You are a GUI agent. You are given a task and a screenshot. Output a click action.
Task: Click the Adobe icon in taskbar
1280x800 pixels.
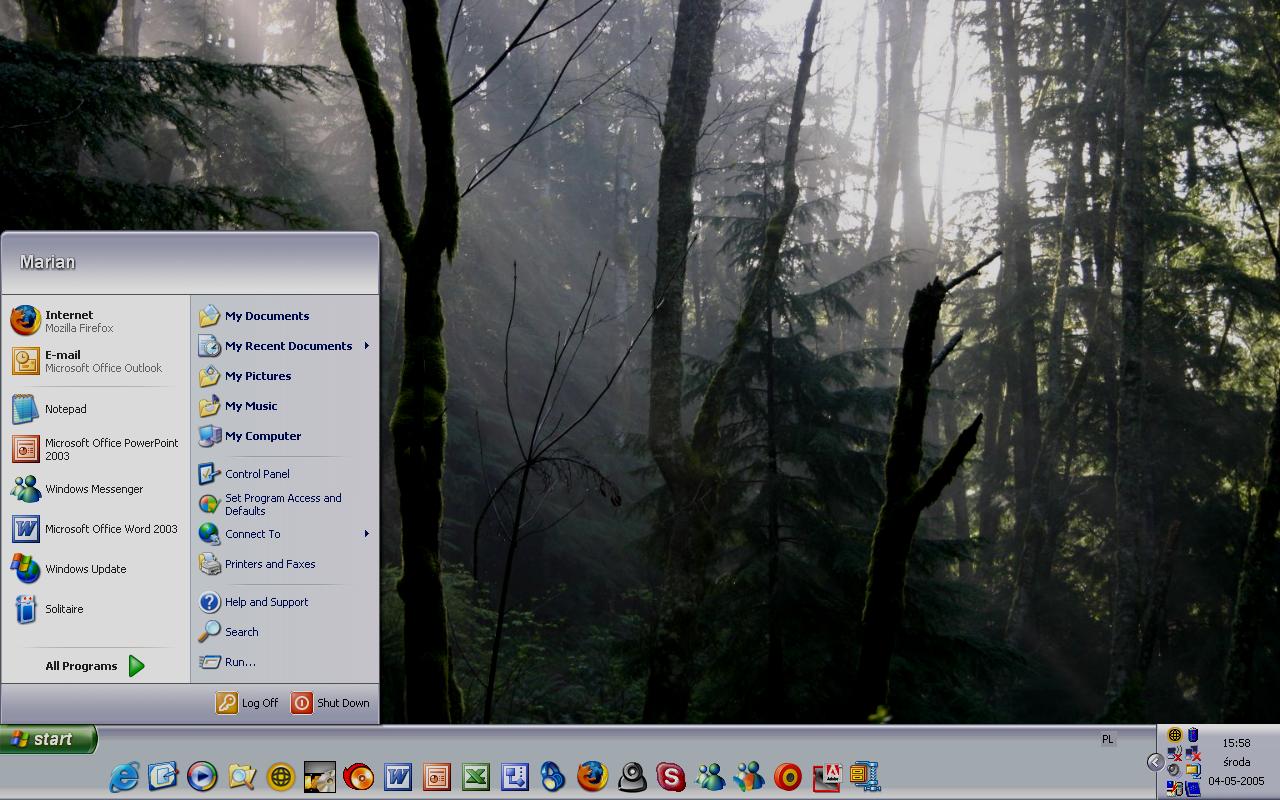click(827, 777)
